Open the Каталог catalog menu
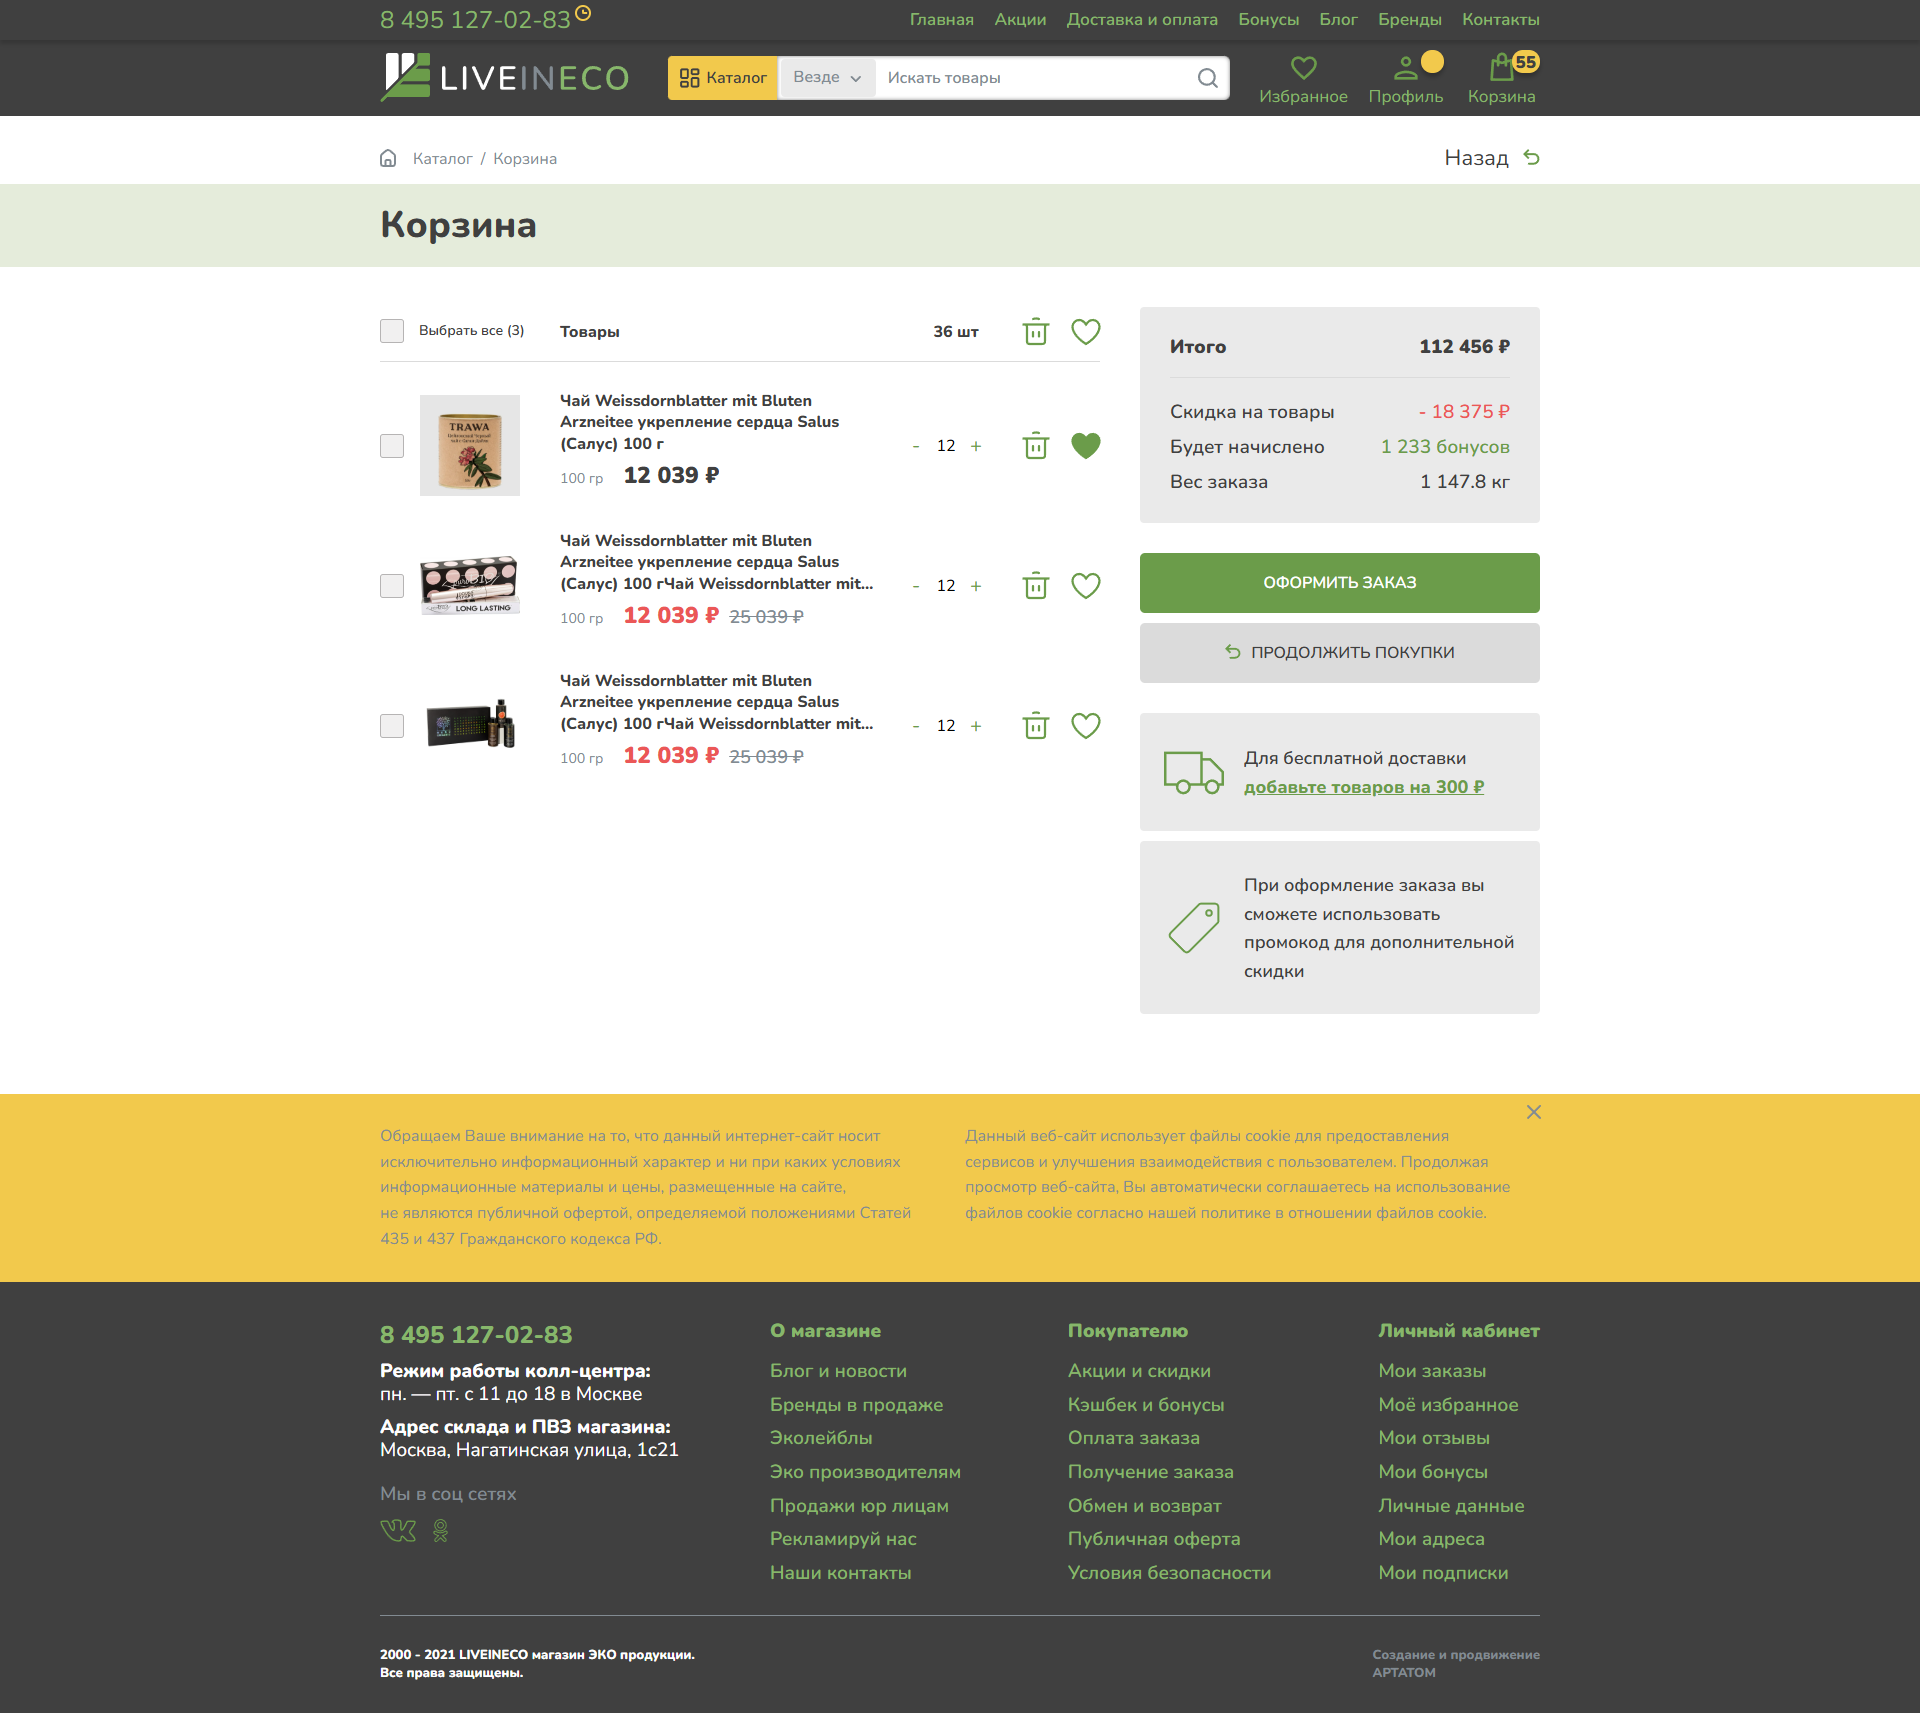 pyautogui.click(x=723, y=78)
